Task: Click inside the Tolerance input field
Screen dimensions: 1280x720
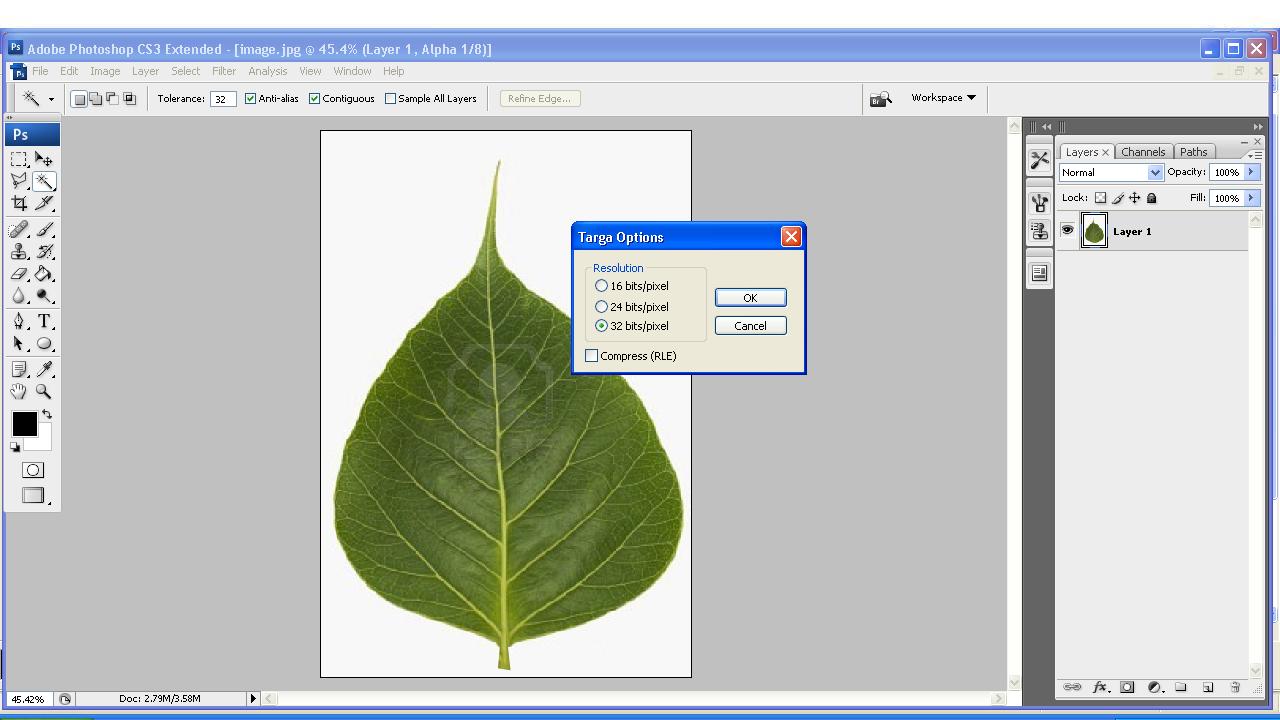Action: 222,98
